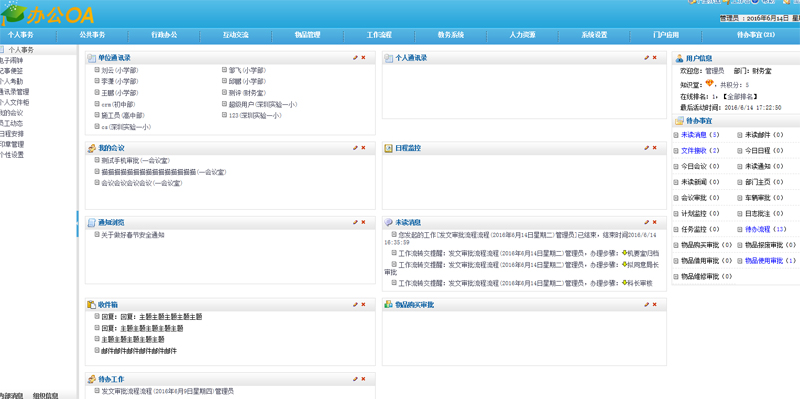The width and height of the screenshot is (800, 399).
Task: Edit the 我的会议 panel with pencil icon
Action: click(355, 147)
